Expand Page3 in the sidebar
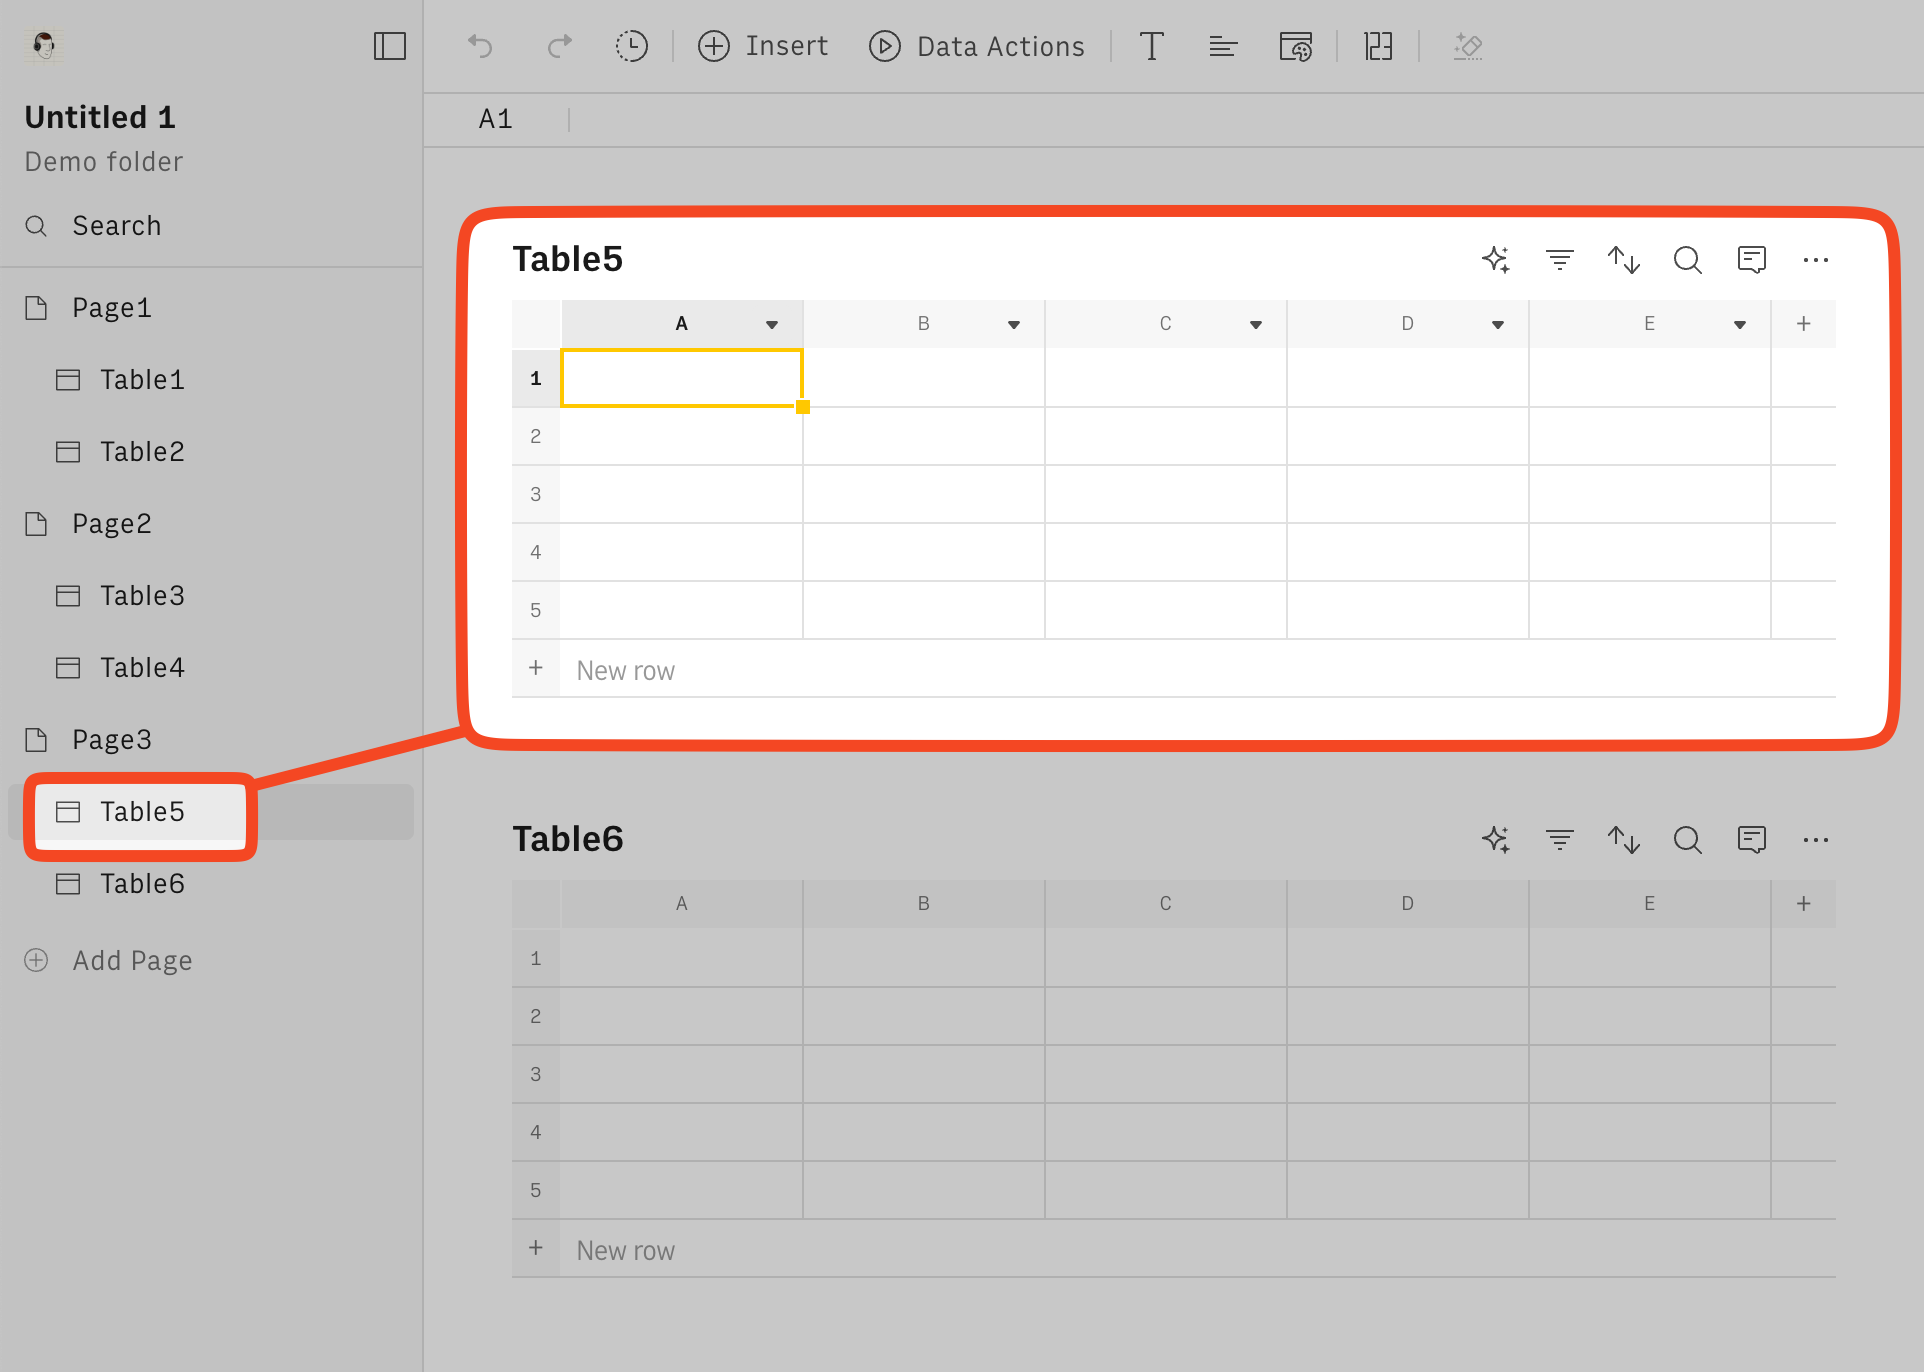This screenshot has width=1924, height=1372. pyautogui.click(x=110, y=738)
